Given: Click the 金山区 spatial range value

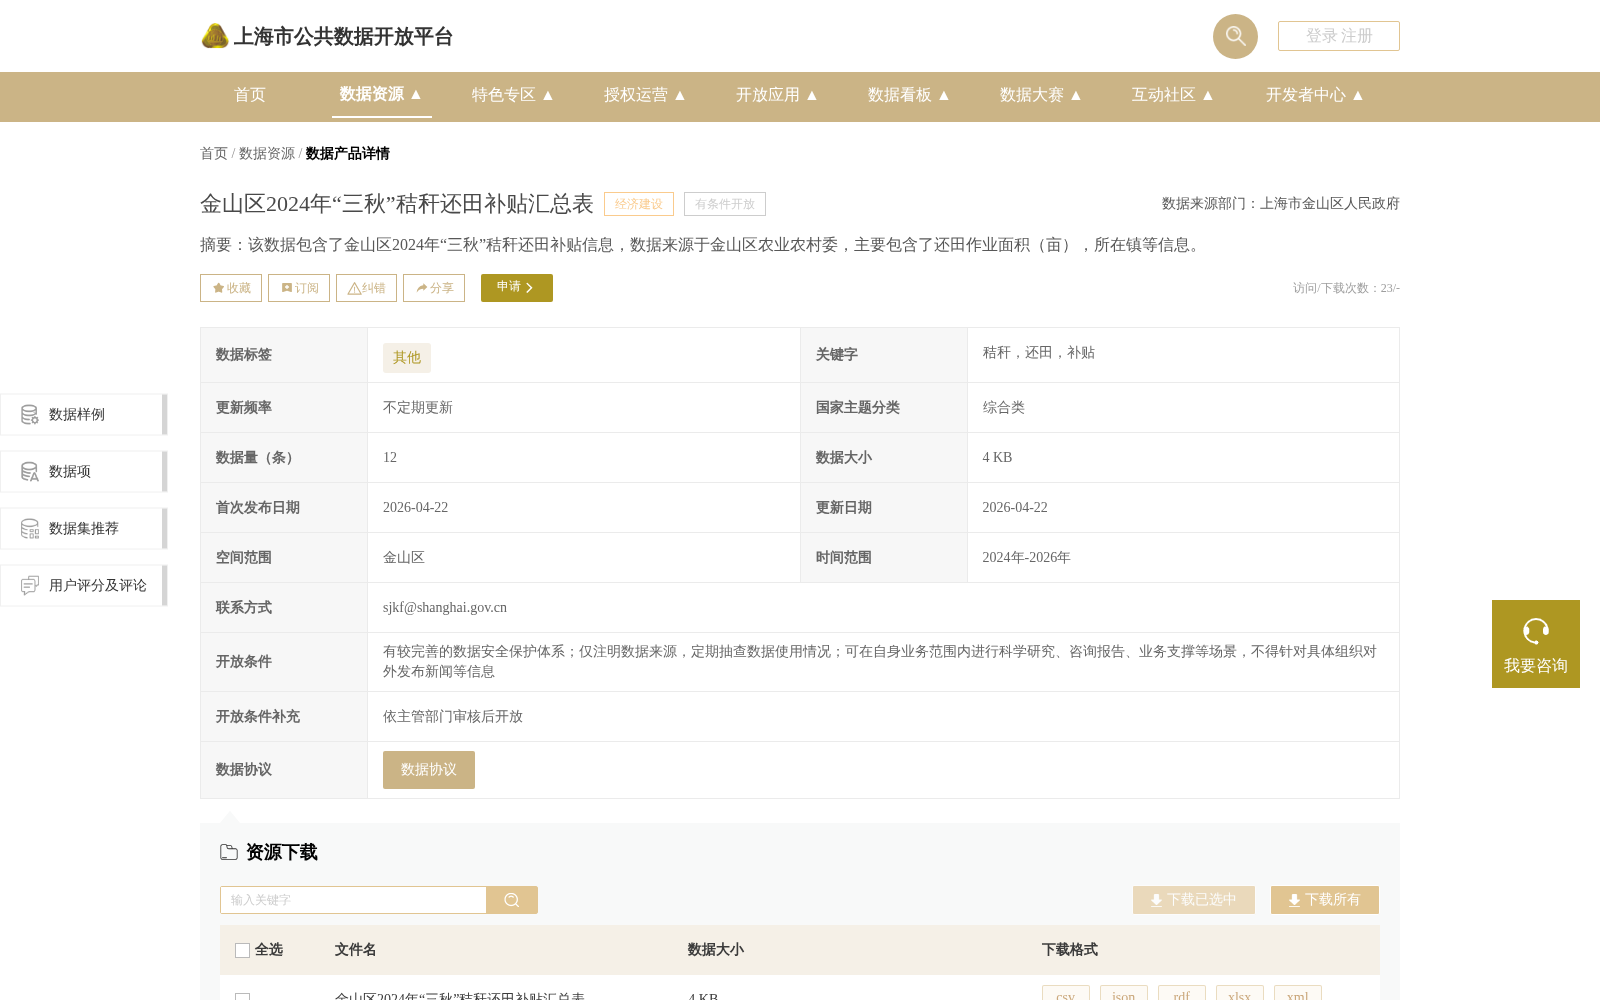Looking at the screenshot, I should [404, 558].
